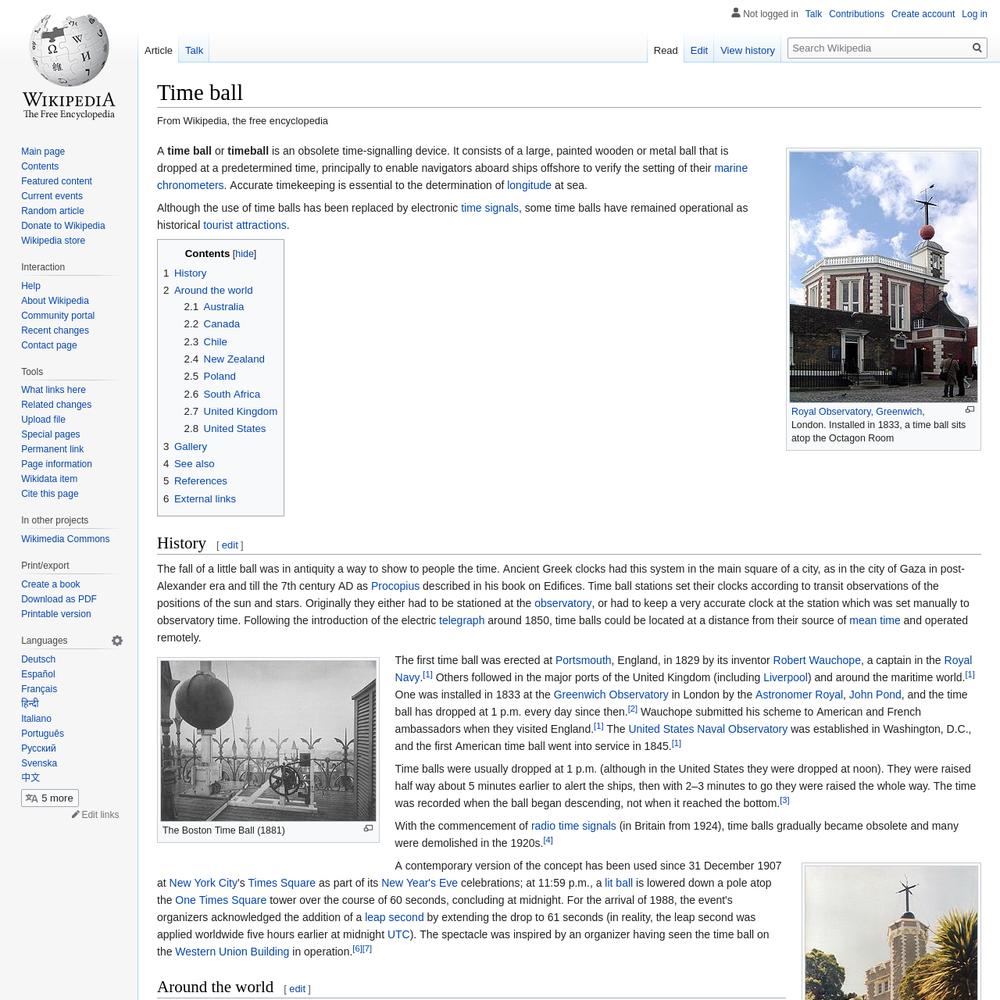Open the Western Union Building link

click(x=232, y=952)
